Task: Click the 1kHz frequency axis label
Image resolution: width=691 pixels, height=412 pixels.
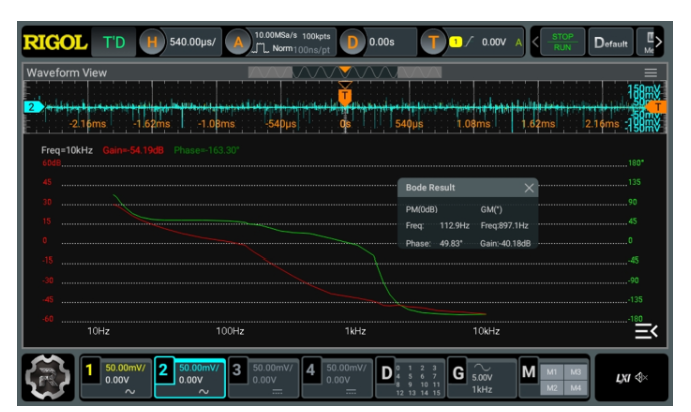Action: coord(355,331)
